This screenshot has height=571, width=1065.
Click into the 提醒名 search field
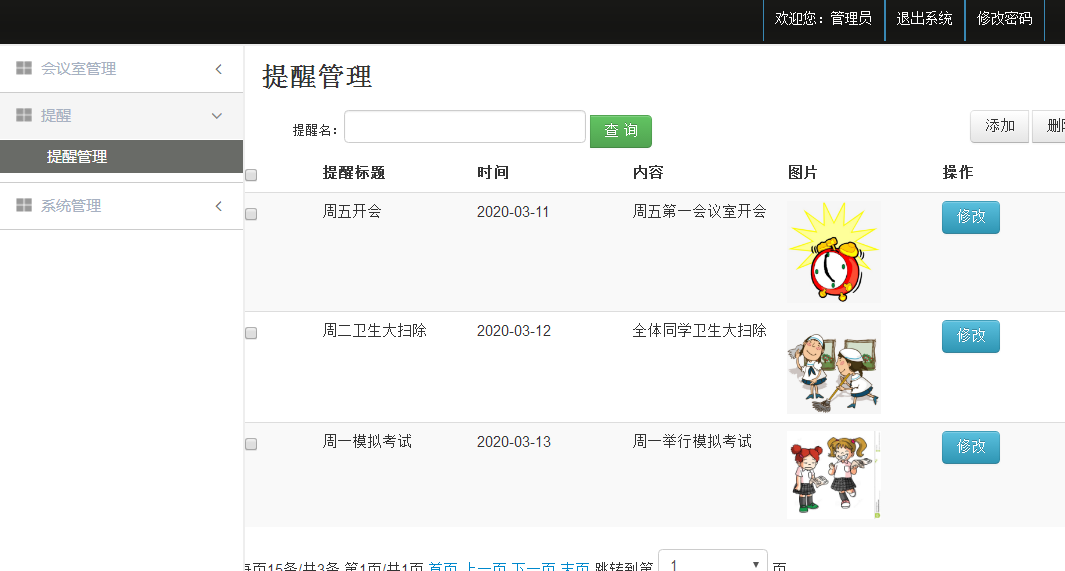465,127
